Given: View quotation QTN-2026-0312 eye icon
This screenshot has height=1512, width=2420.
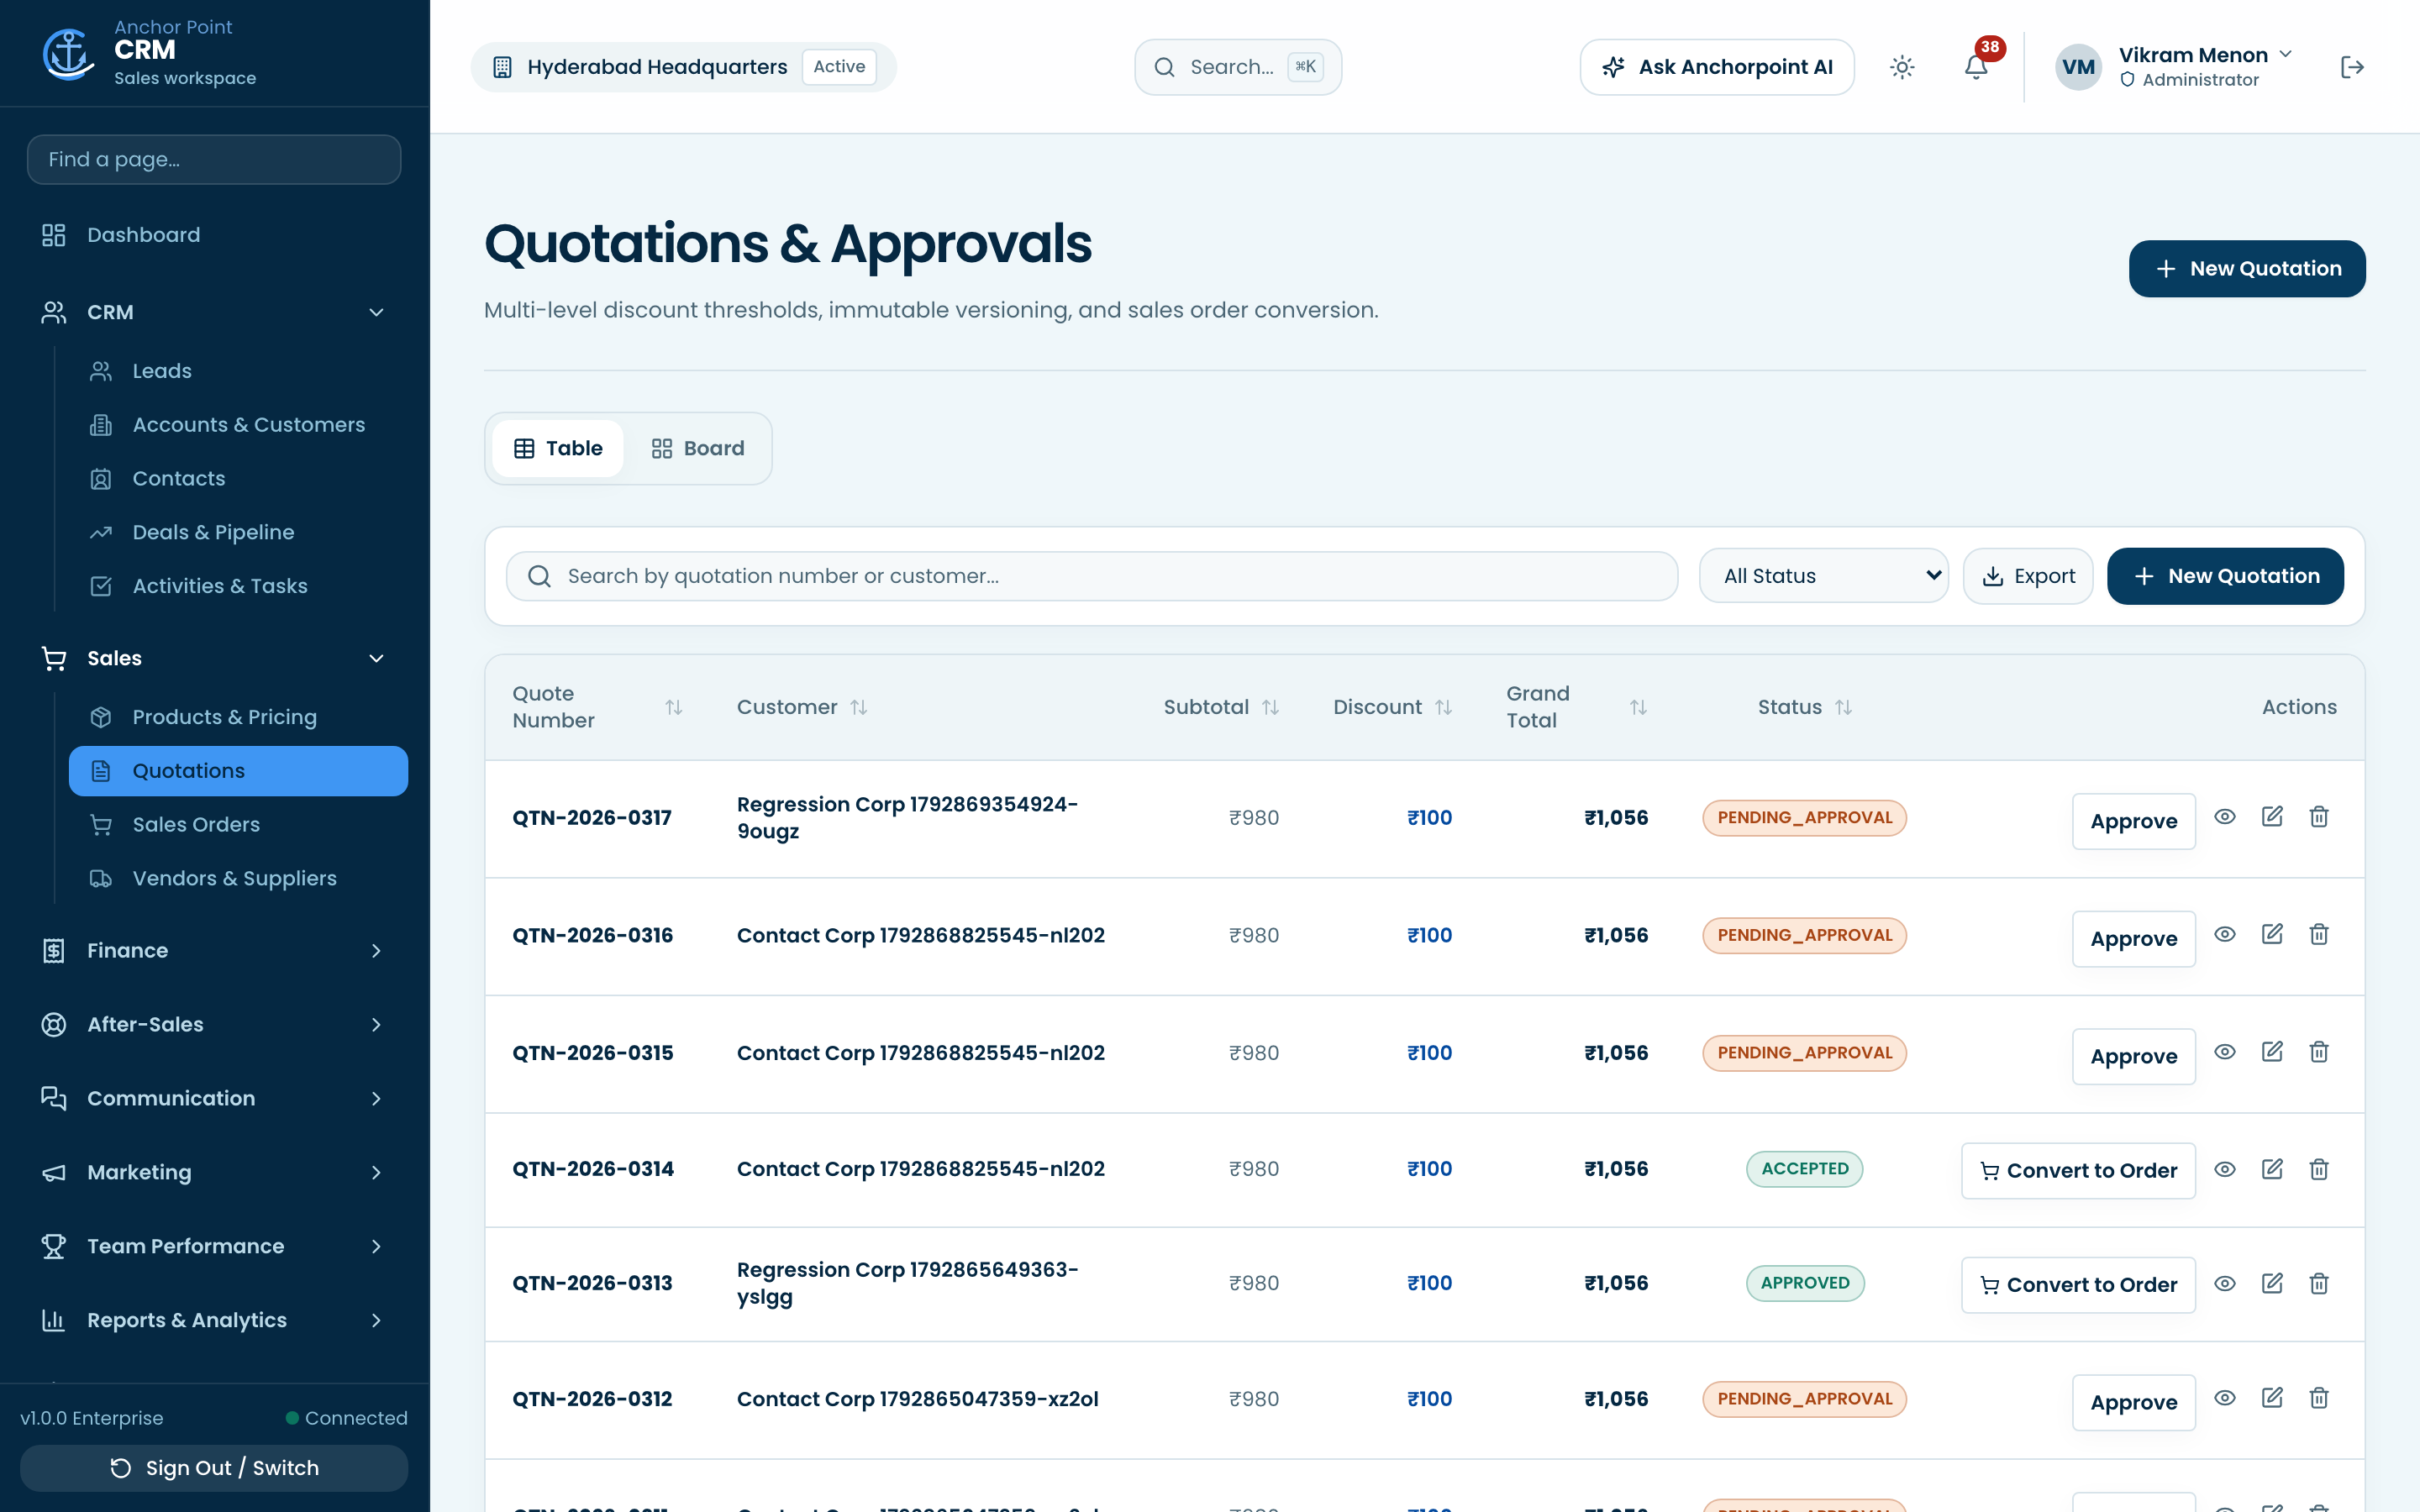Looking at the screenshot, I should click(2225, 1398).
